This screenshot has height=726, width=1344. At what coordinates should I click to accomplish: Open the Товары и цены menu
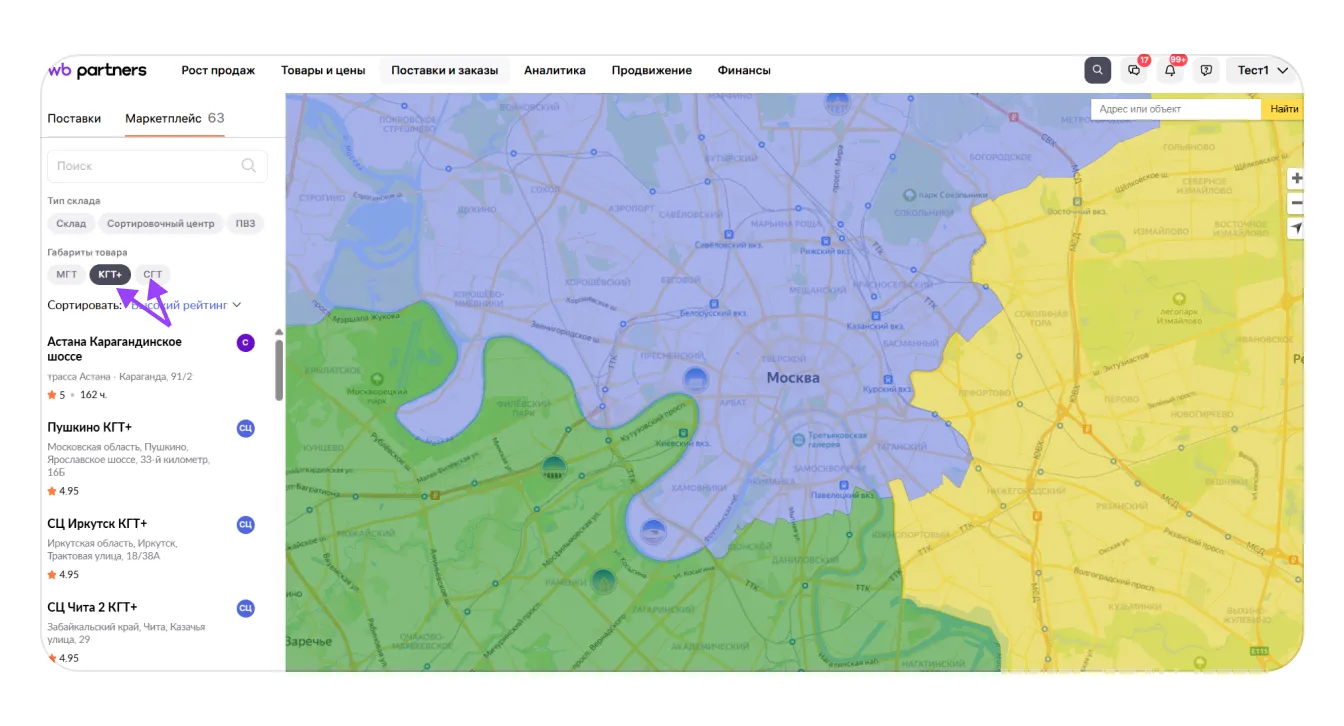click(323, 70)
